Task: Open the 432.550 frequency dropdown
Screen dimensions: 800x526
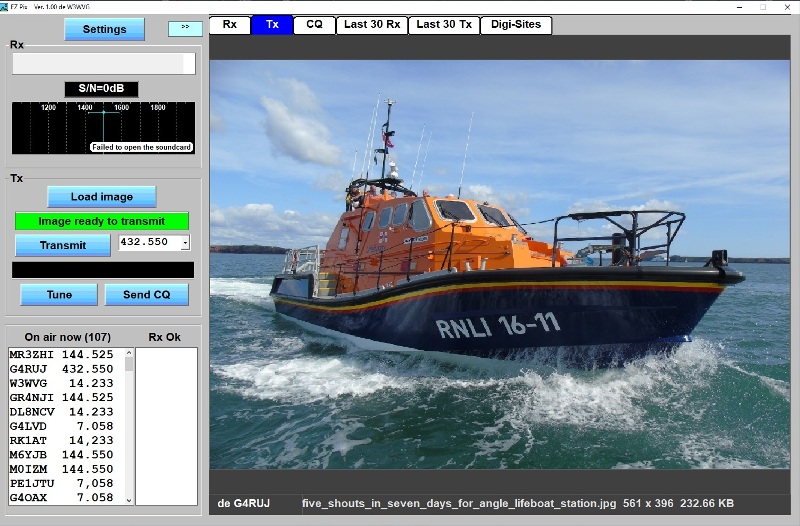Action: 185,242
